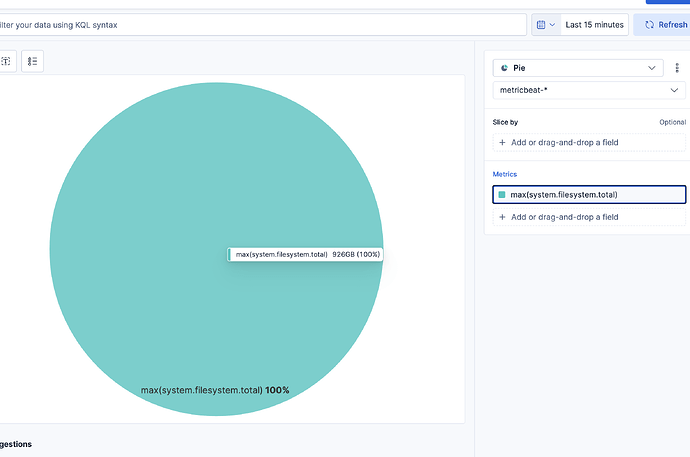
Task: Click the teal color swatch on metric
Action: point(502,194)
